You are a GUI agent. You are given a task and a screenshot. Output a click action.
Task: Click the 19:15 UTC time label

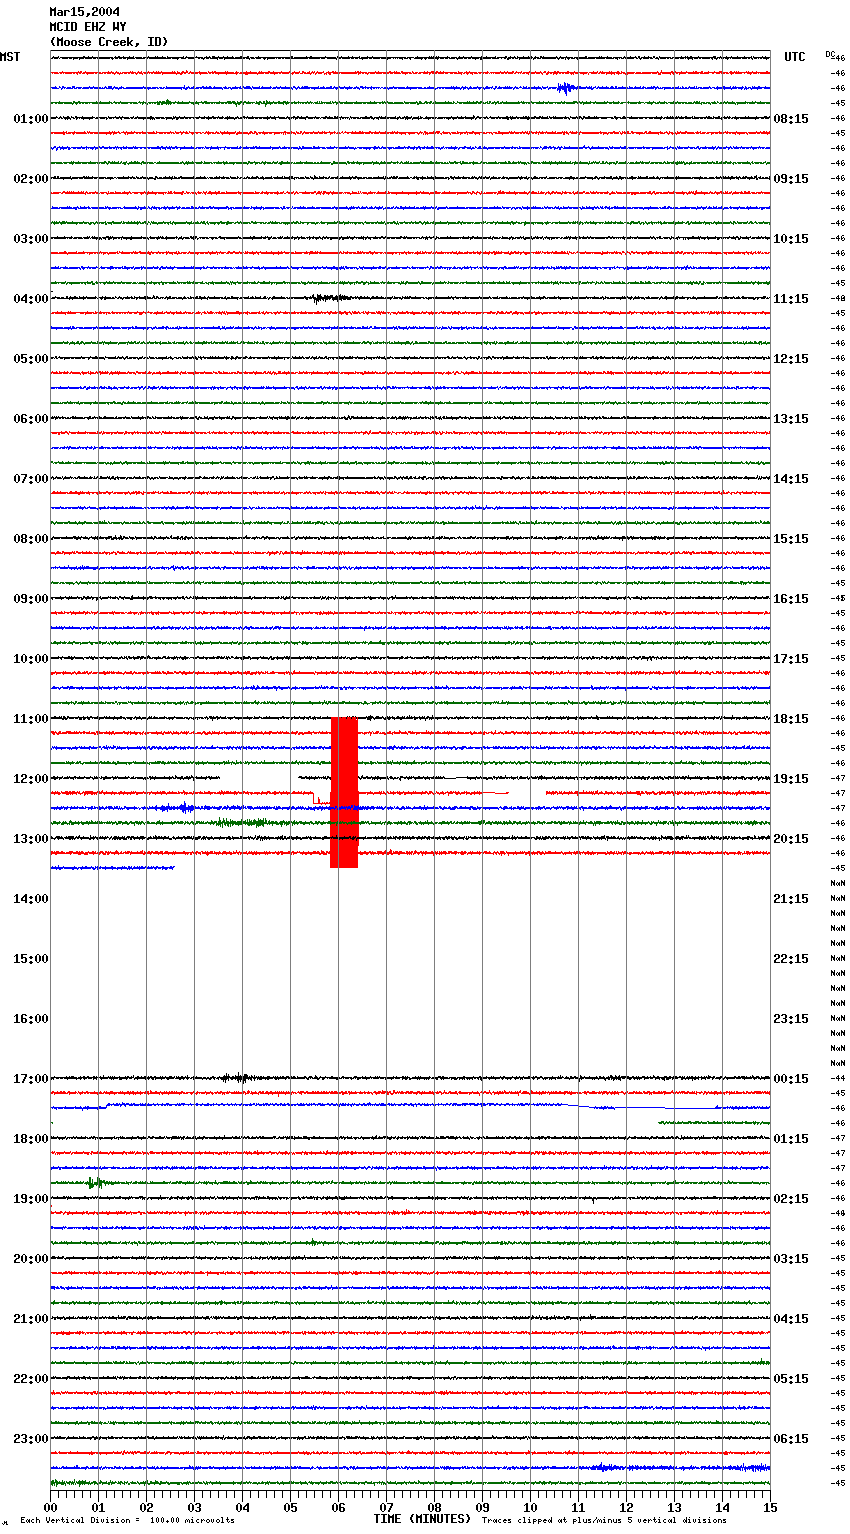click(791, 779)
